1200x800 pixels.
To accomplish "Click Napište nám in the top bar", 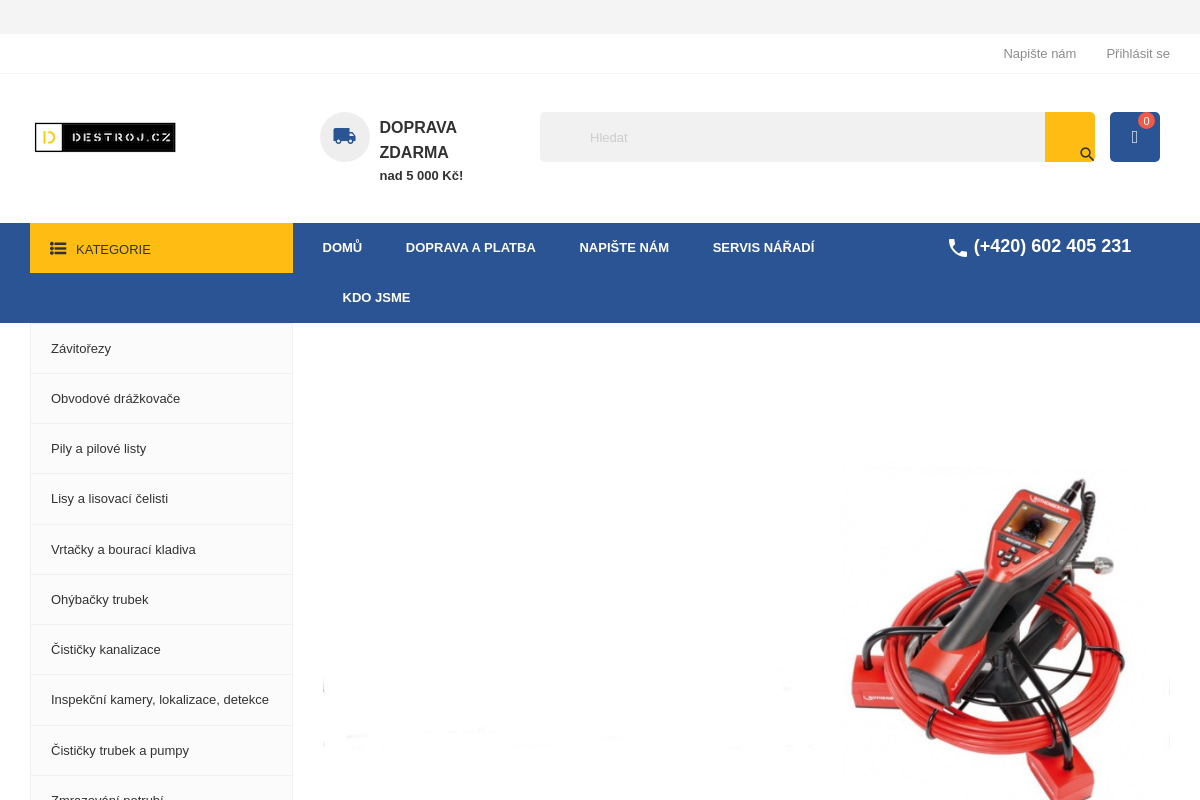I will (1039, 54).
